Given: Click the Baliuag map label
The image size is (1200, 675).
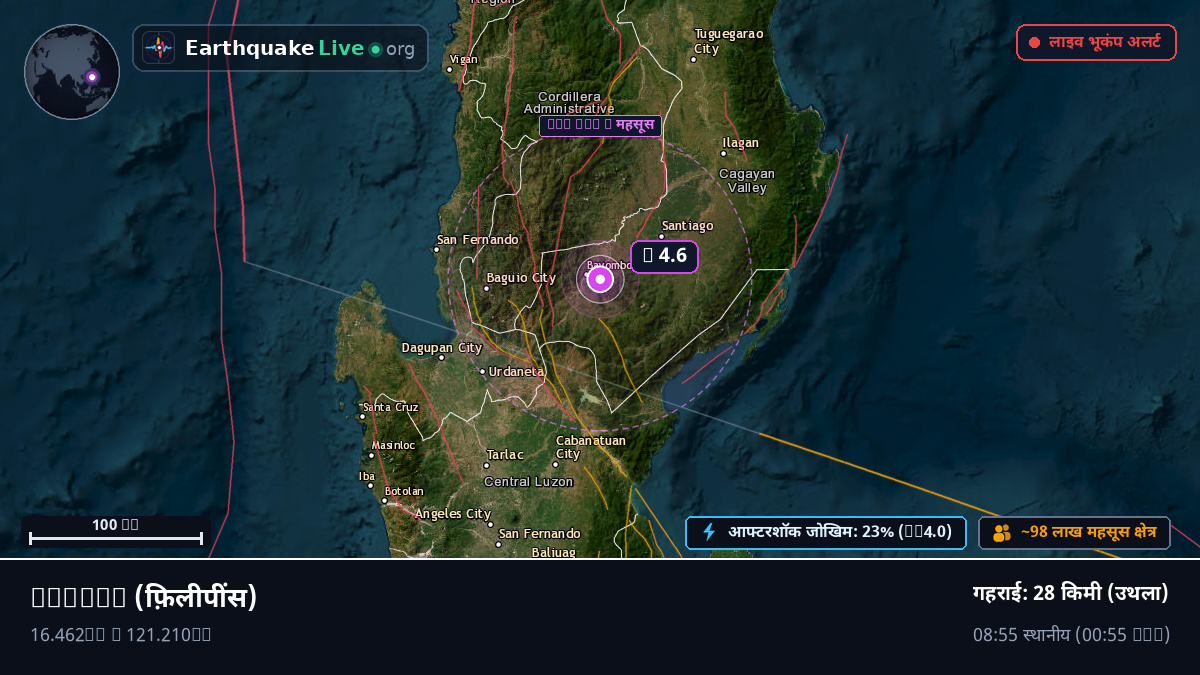Looking at the screenshot, I should click(x=554, y=552).
